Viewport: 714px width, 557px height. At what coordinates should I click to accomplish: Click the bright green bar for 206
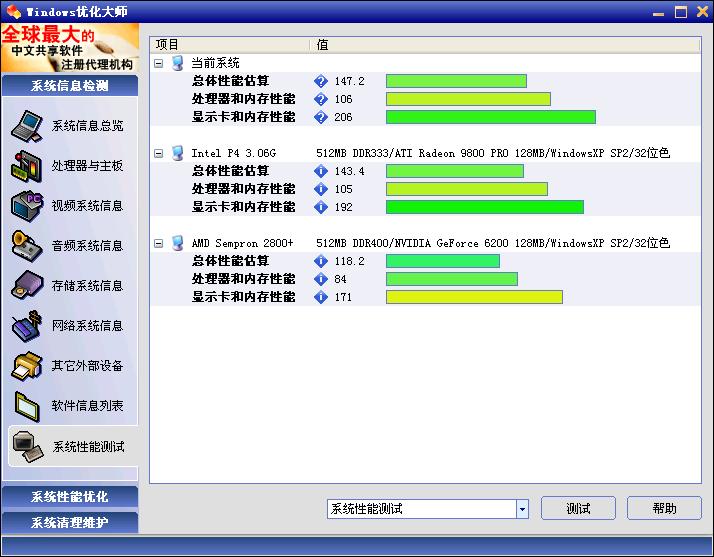tap(491, 117)
